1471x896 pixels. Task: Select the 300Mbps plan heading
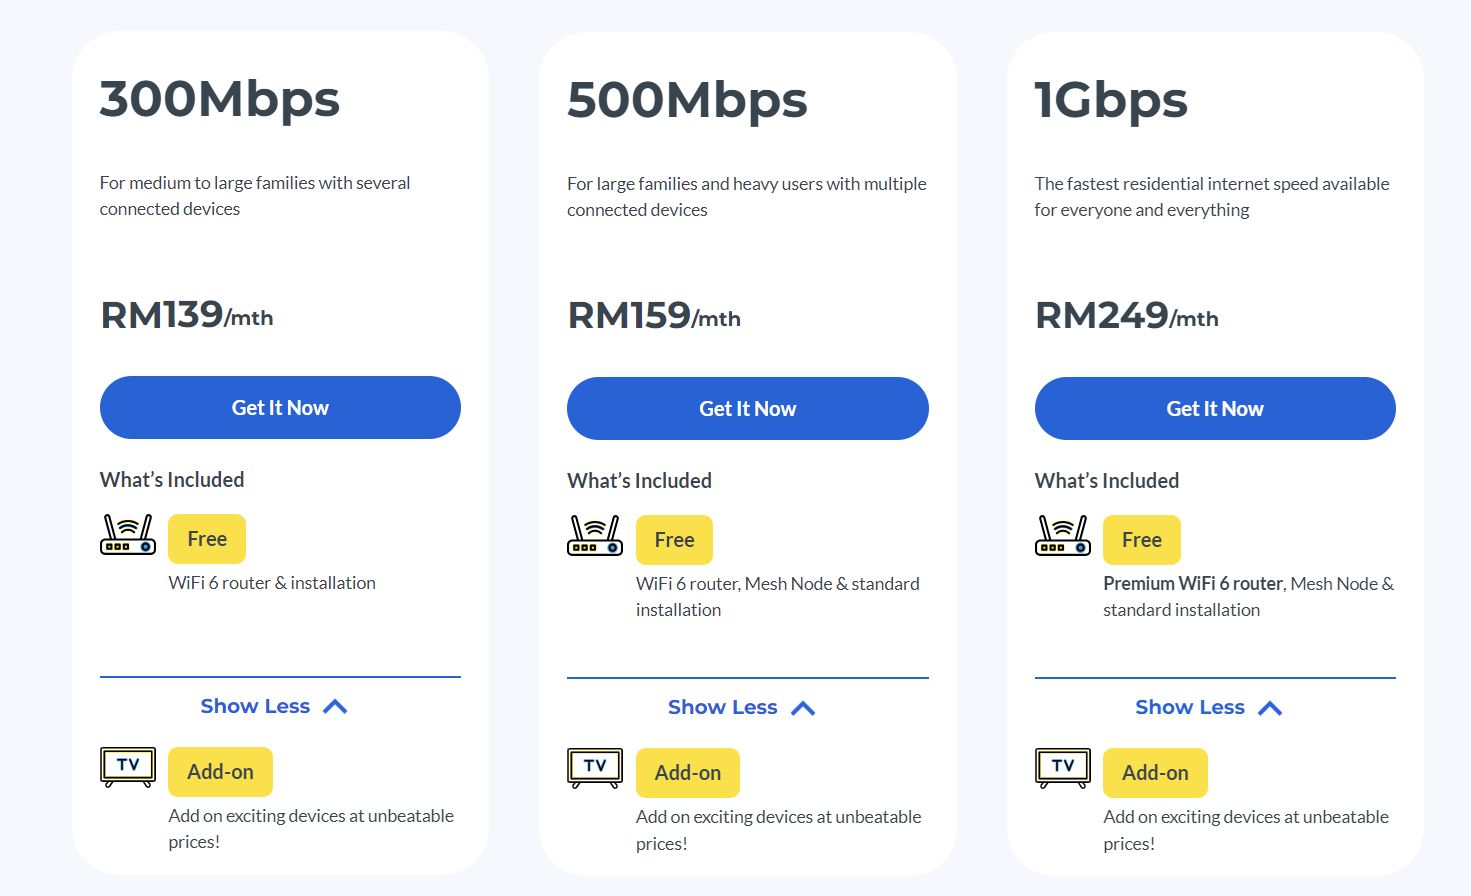coord(219,99)
